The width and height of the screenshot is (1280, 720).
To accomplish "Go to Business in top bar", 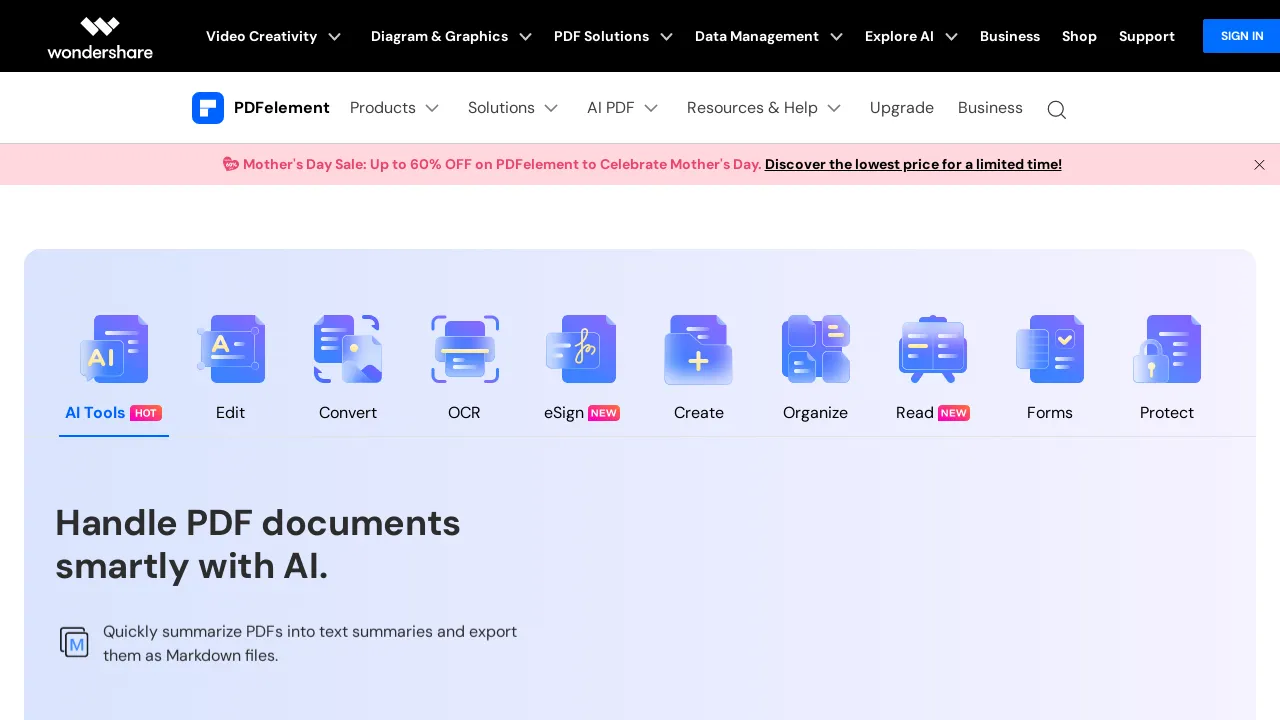I will click(x=1010, y=36).
